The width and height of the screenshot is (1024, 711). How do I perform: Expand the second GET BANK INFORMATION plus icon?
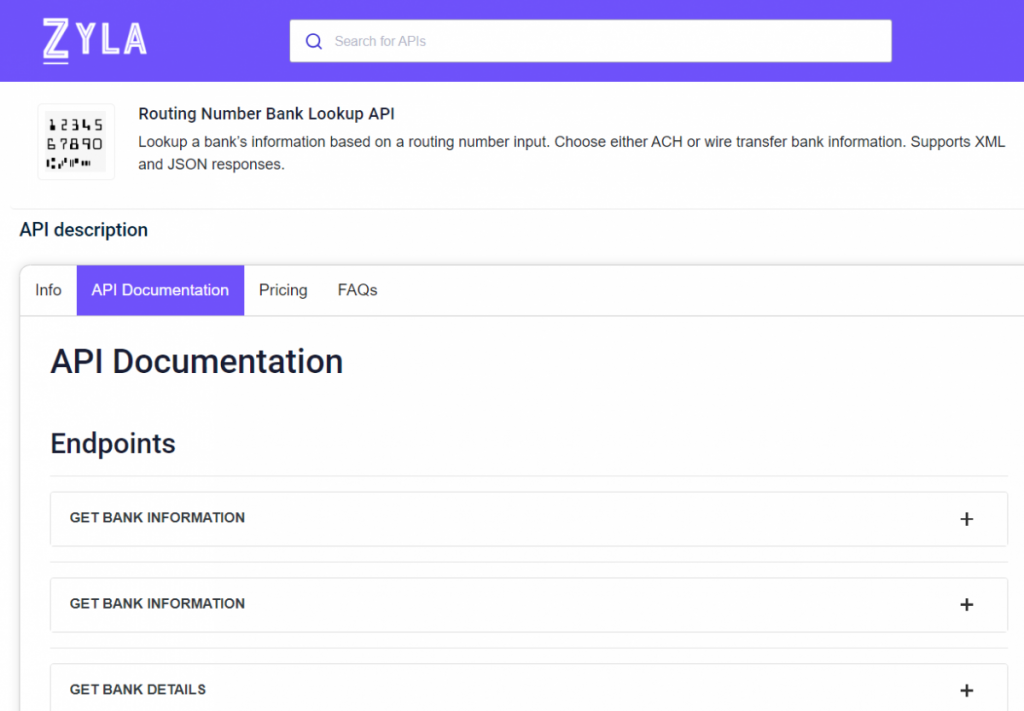click(x=966, y=605)
